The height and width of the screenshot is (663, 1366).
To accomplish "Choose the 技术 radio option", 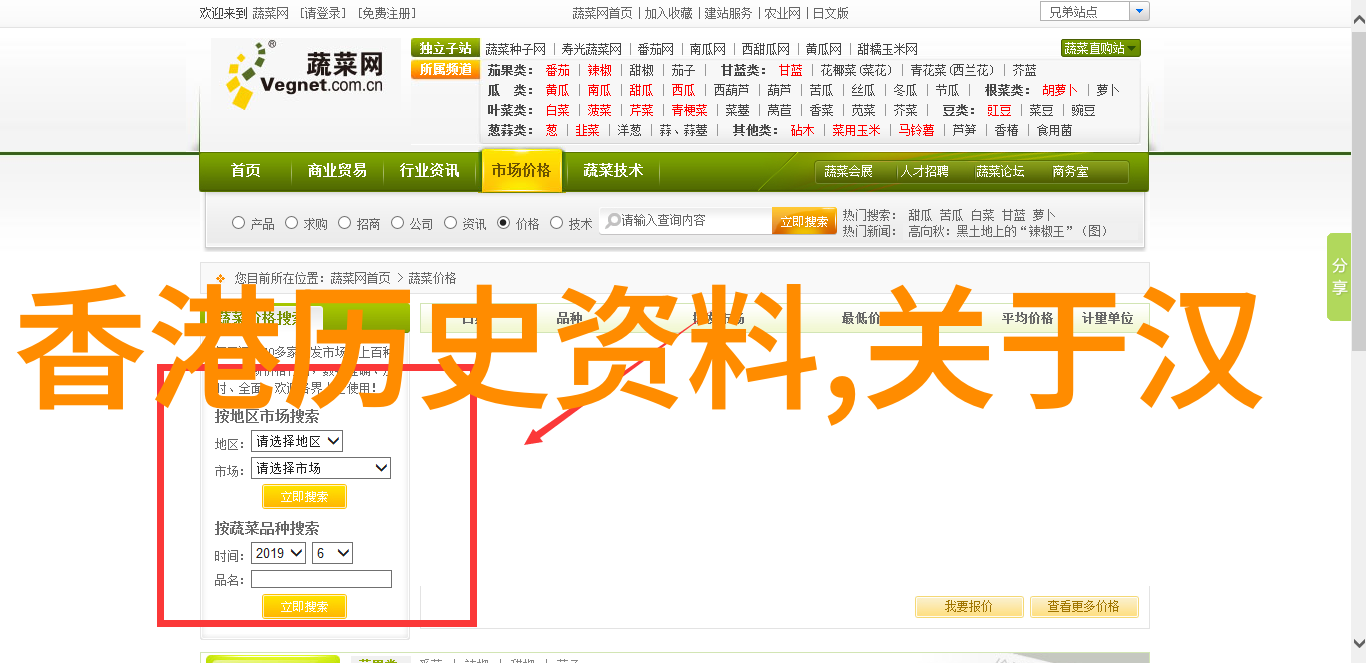I will point(557,223).
